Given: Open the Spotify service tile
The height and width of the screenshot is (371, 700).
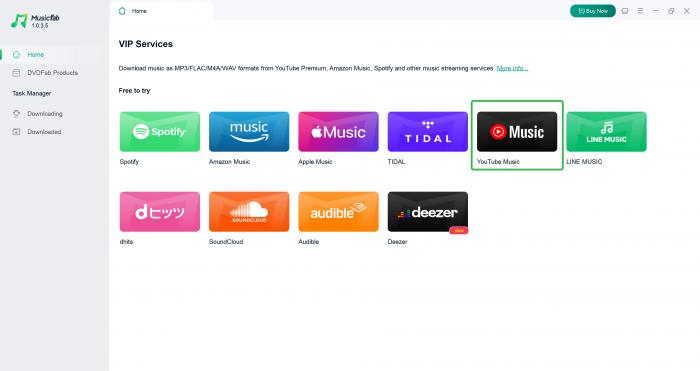Looking at the screenshot, I should point(160,132).
